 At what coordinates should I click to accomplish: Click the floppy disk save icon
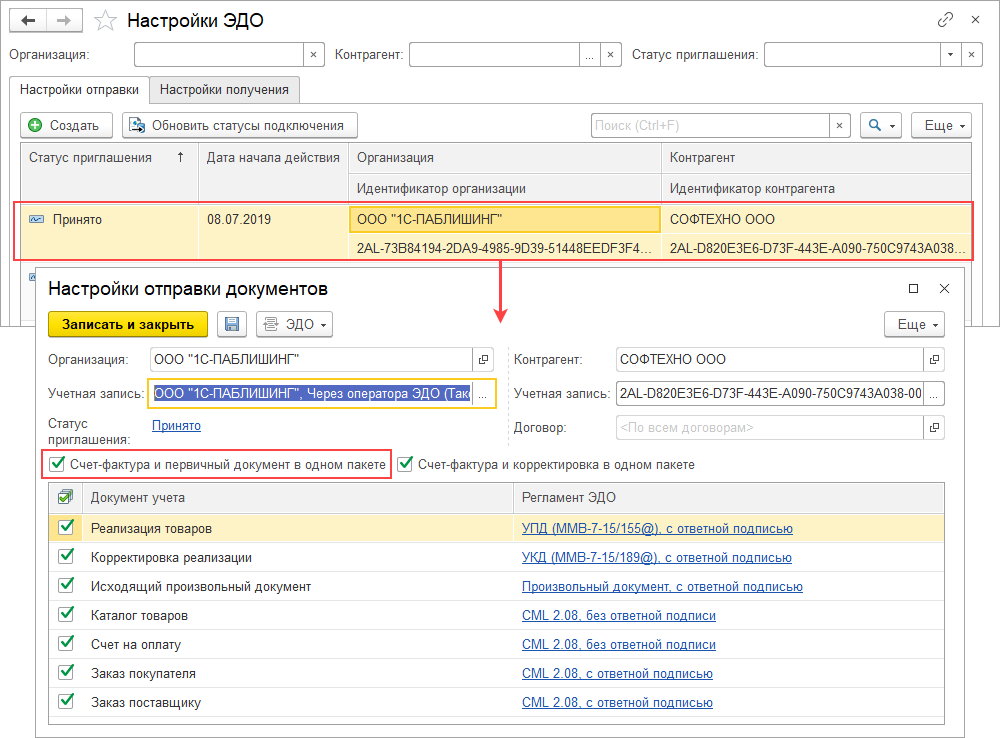click(232, 324)
